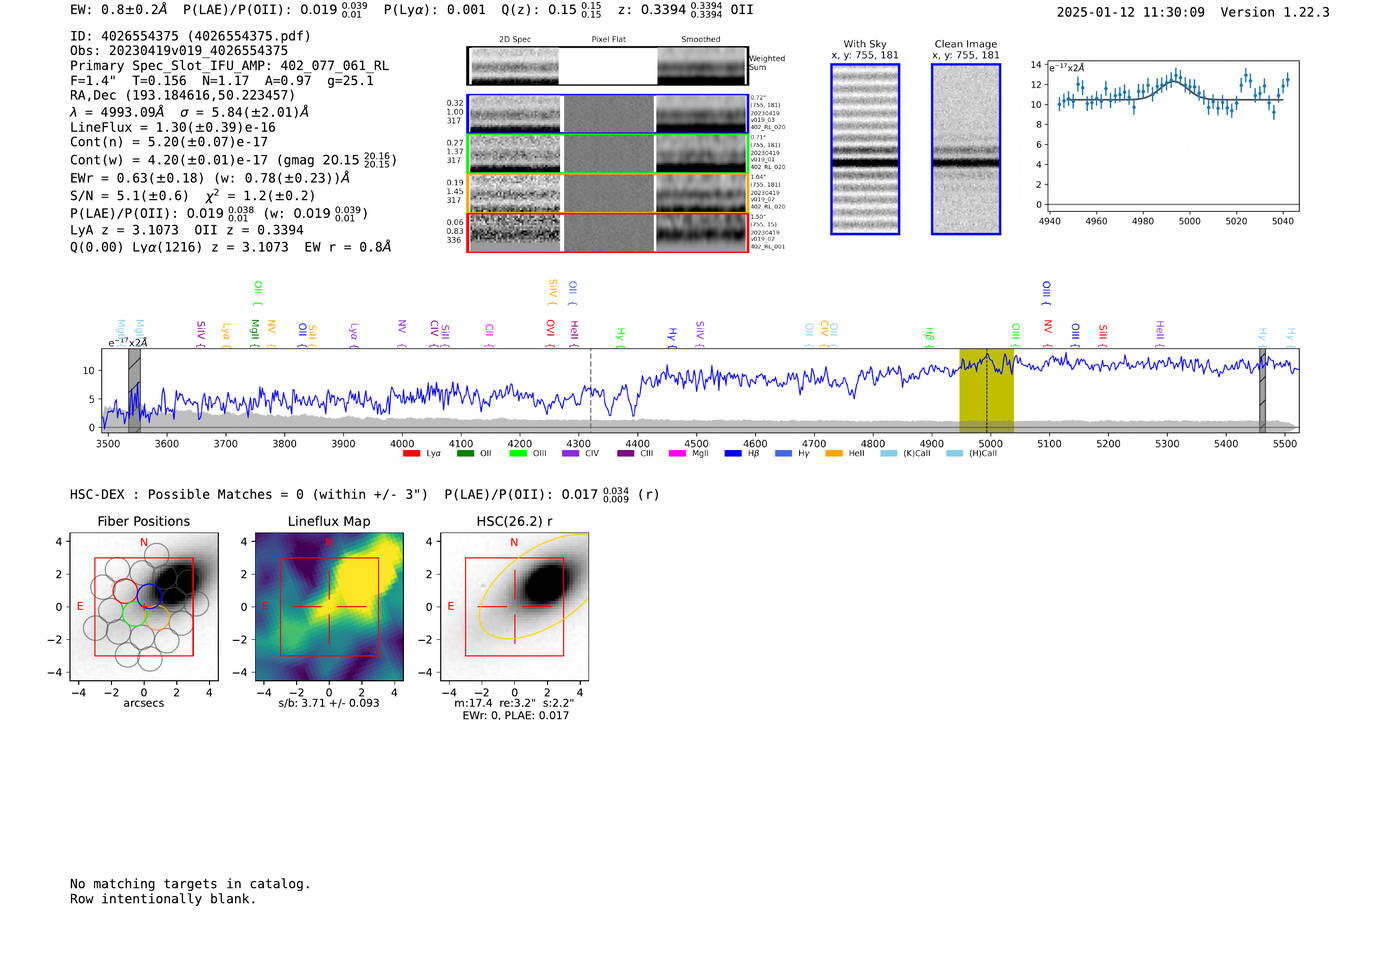Screen dimensions: 1400x953
Task: Click the Weighted Sum 2D spectrum row
Action: point(608,66)
